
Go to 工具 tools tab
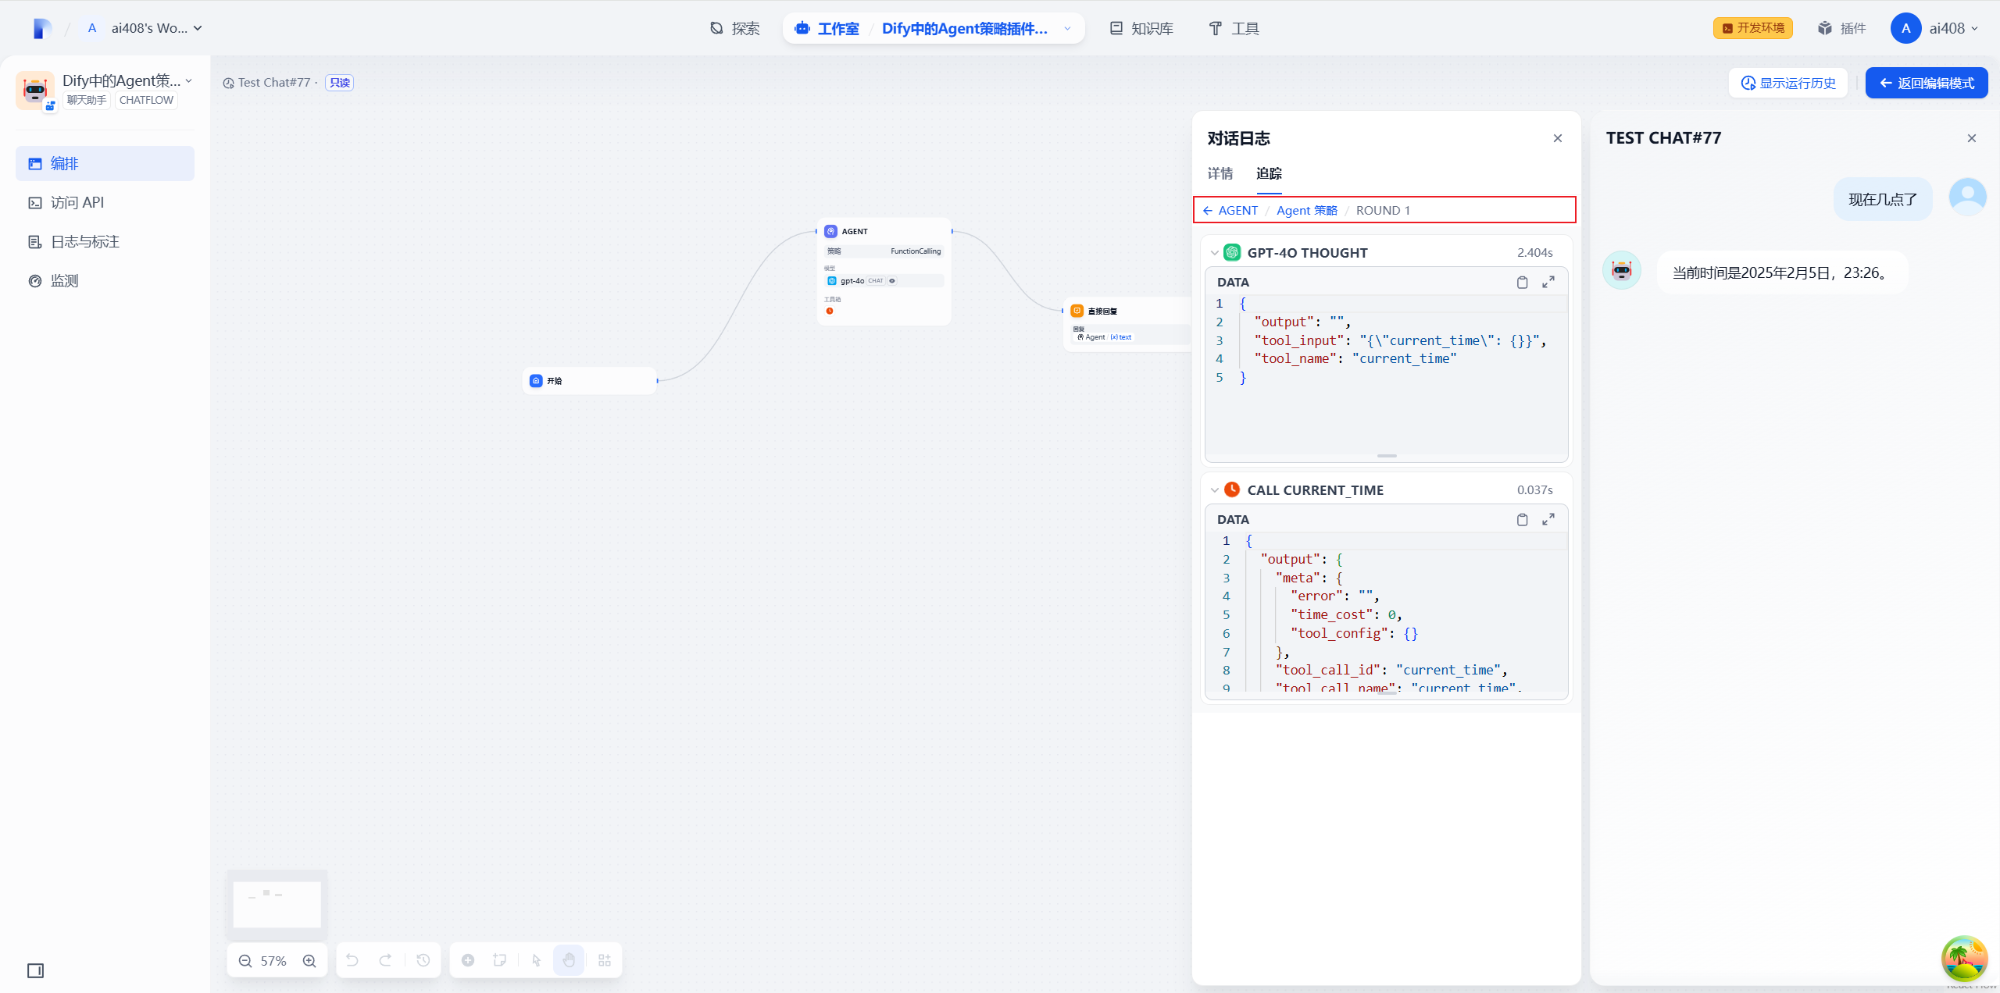[x=1234, y=28]
